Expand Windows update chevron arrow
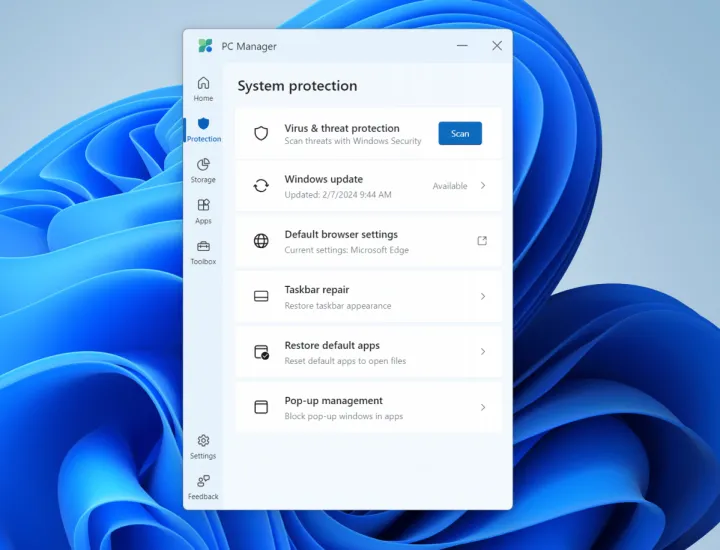Screen dimensions: 720x550 point(483,186)
